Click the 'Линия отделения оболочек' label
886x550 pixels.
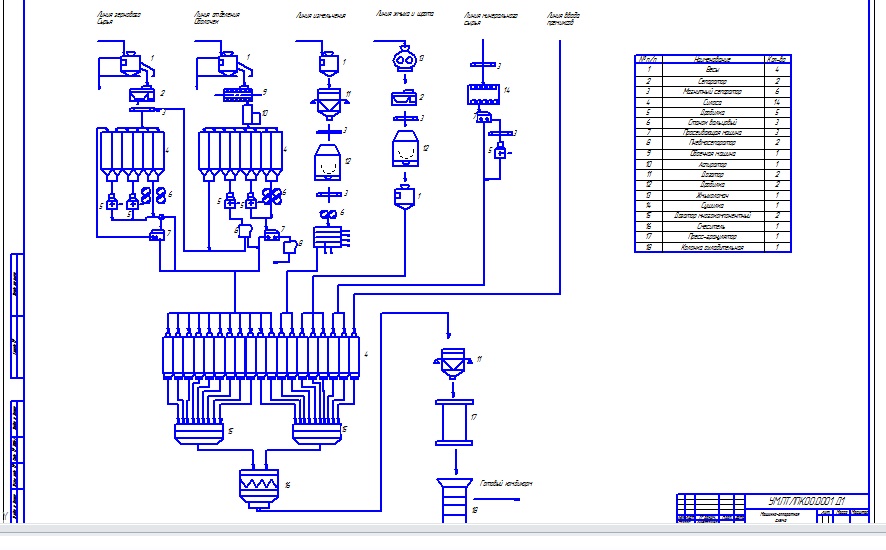(216, 18)
